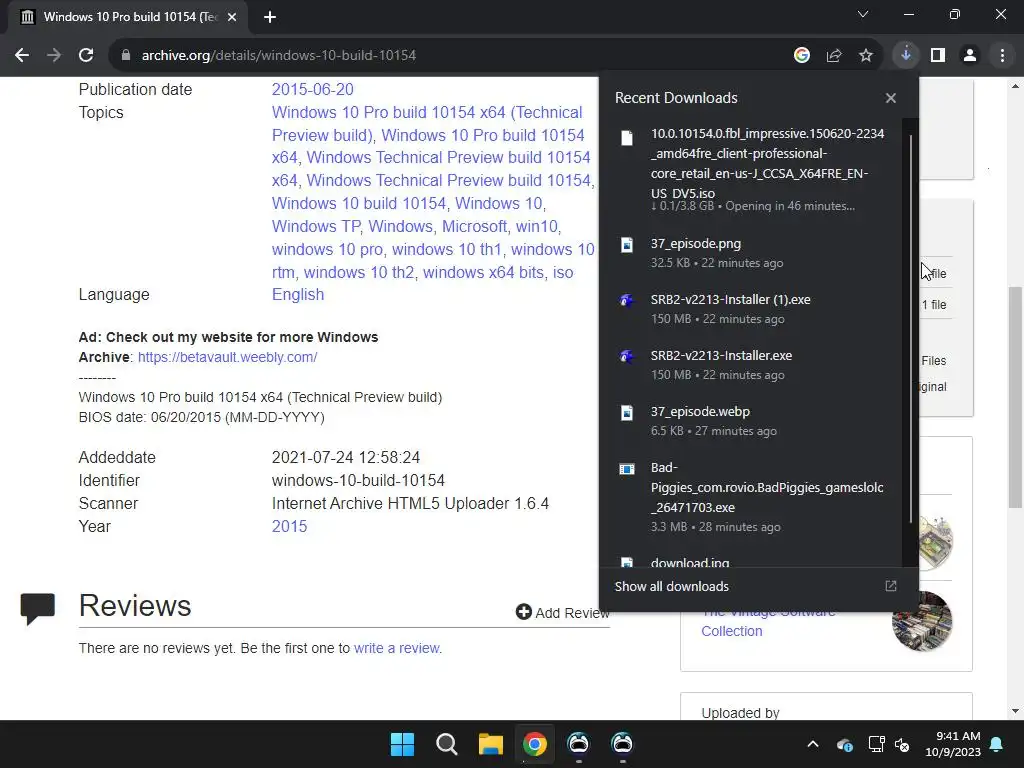Image resolution: width=1024 pixels, height=768 pixels.
Task: Click the 37_episode.png file icon
Action: 627,245
